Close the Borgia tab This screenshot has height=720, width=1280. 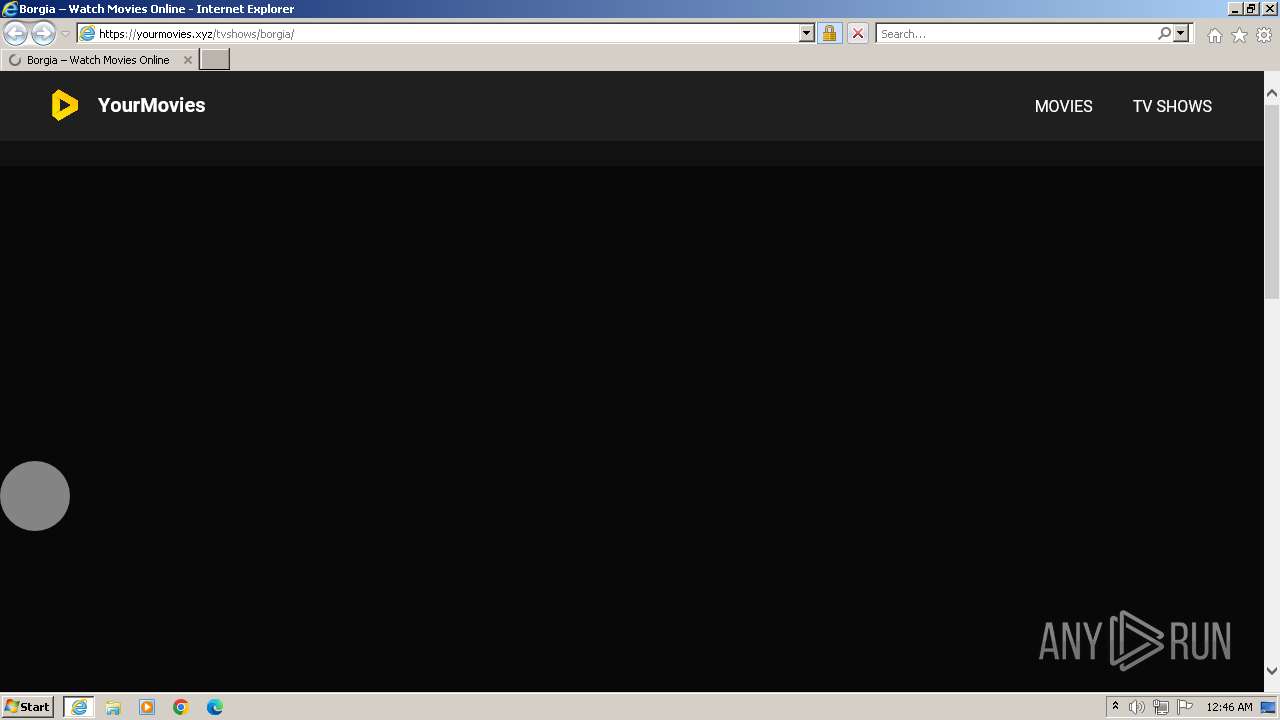tap(187, 60)
